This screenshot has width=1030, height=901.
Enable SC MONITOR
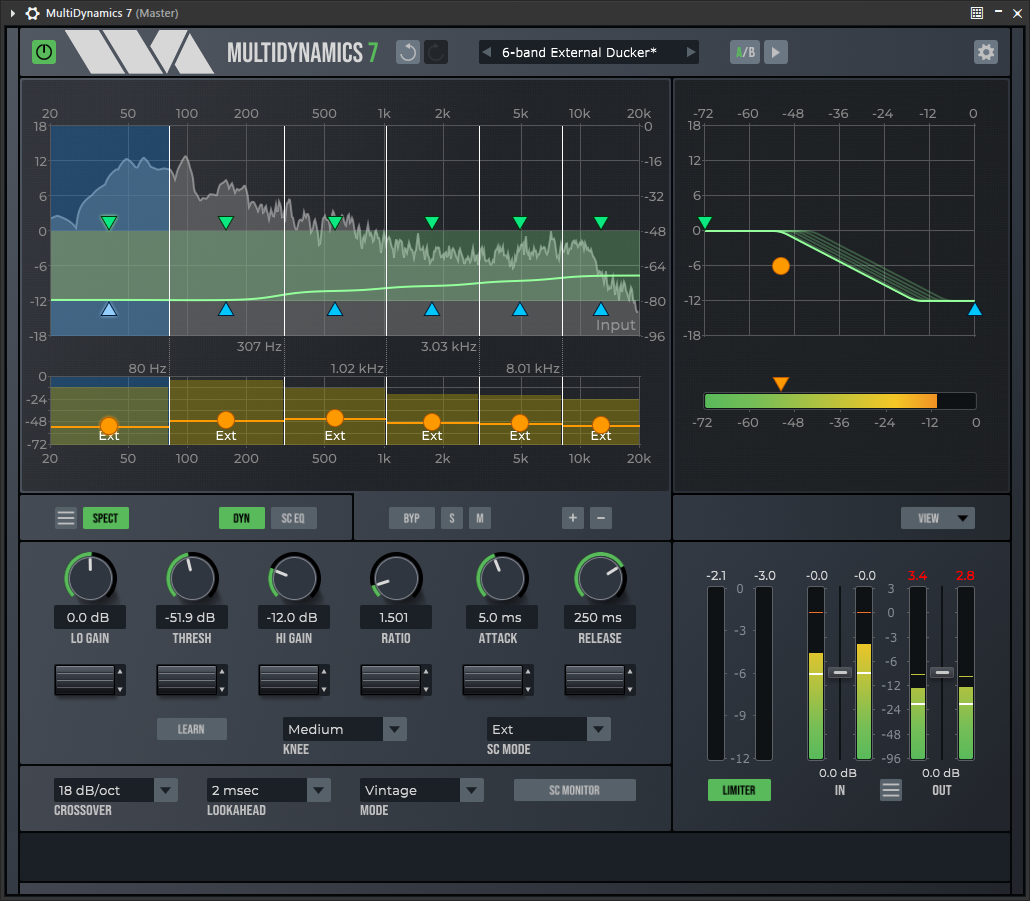[574, 790]
